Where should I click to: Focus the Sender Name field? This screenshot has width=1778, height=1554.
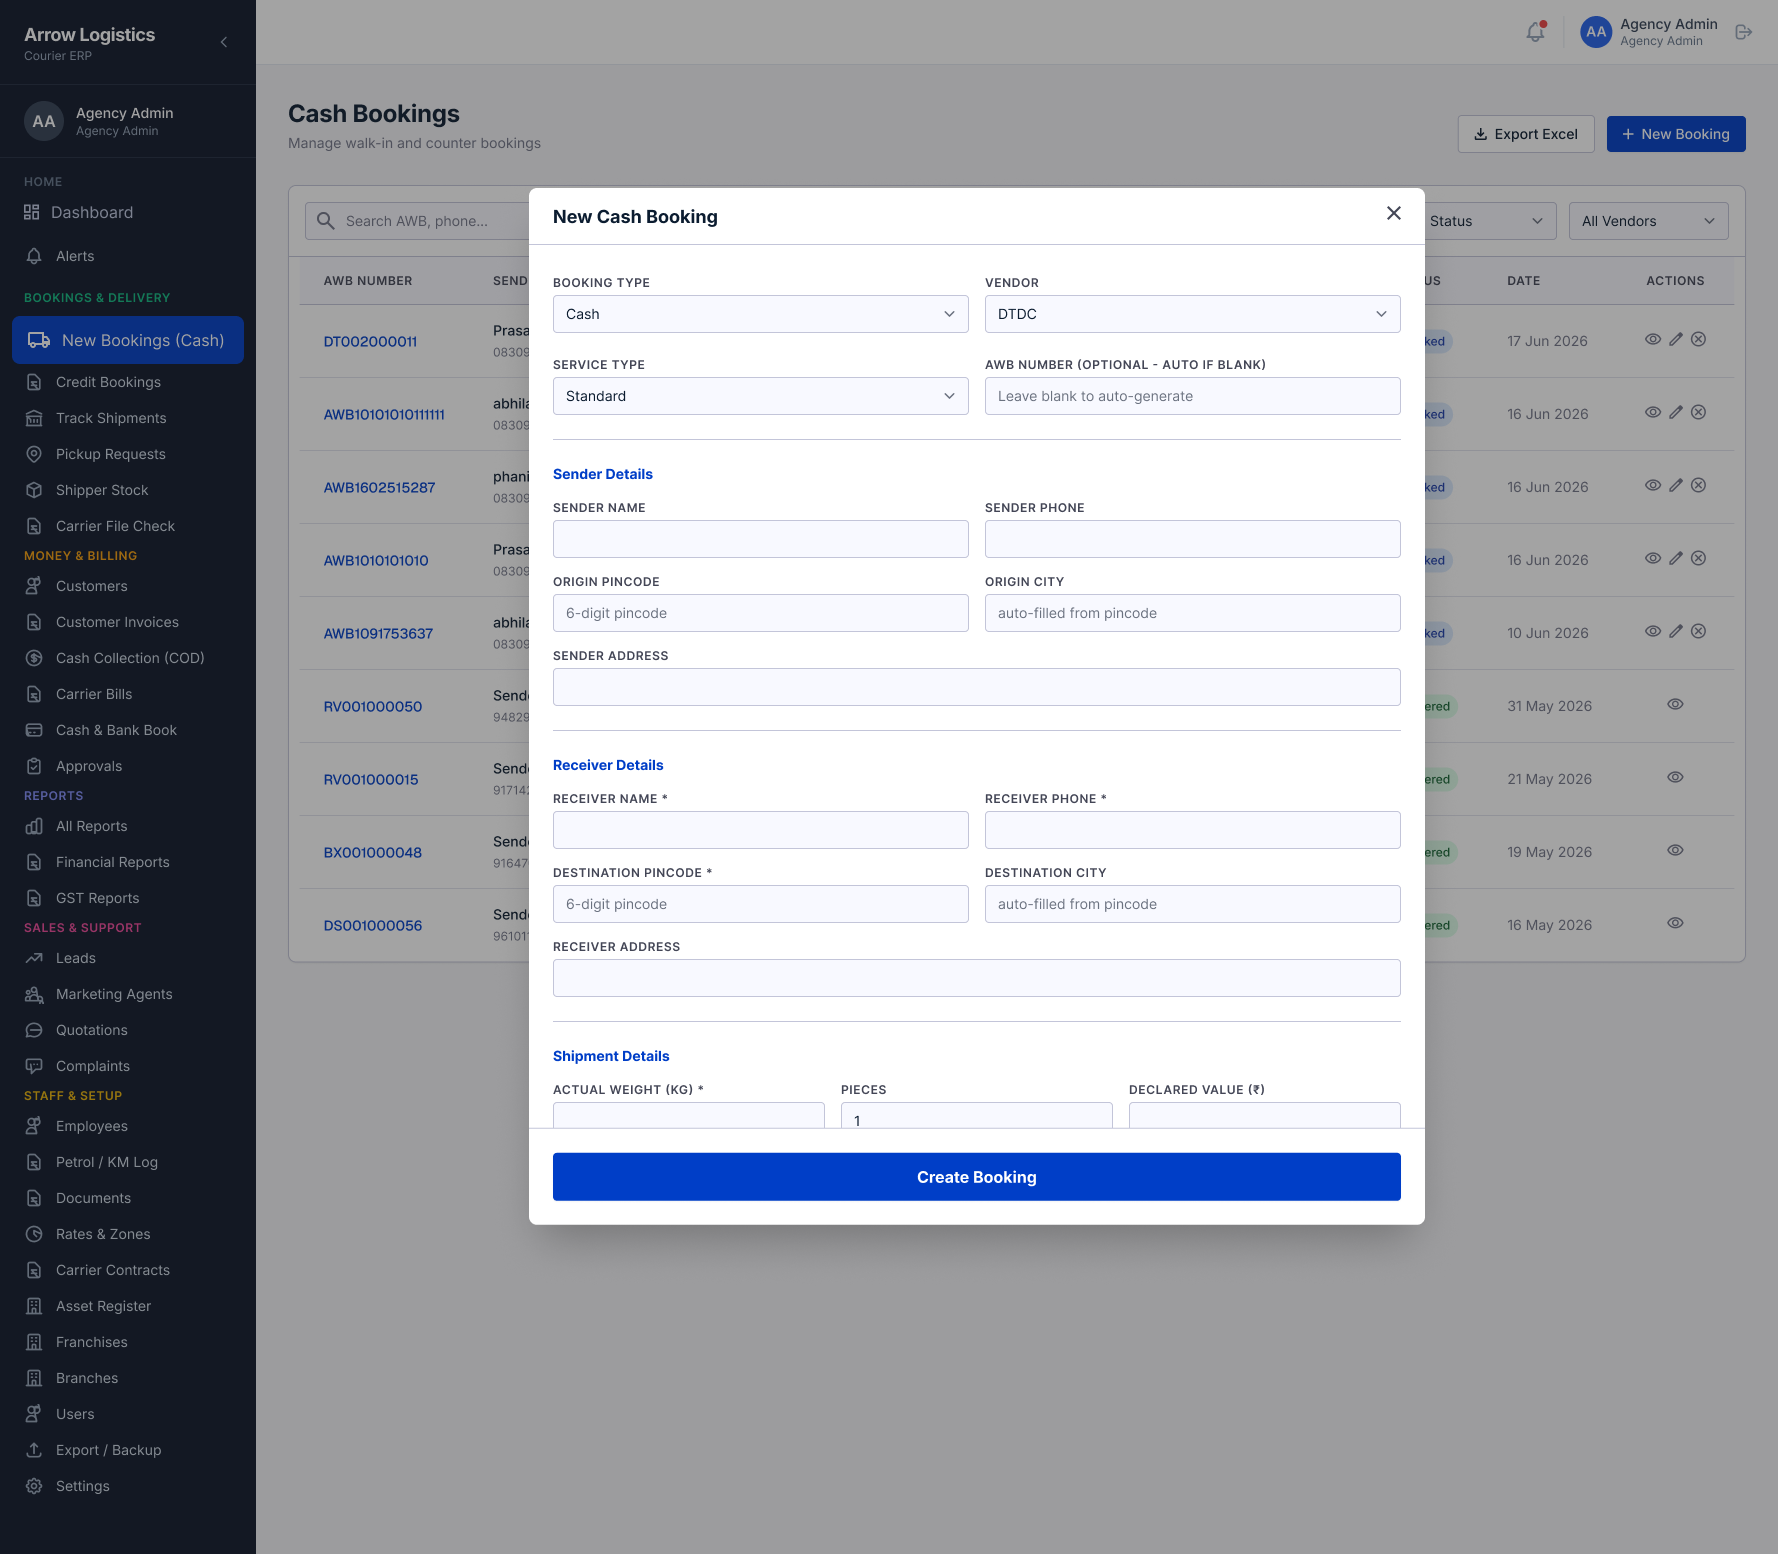pos(761,539)
